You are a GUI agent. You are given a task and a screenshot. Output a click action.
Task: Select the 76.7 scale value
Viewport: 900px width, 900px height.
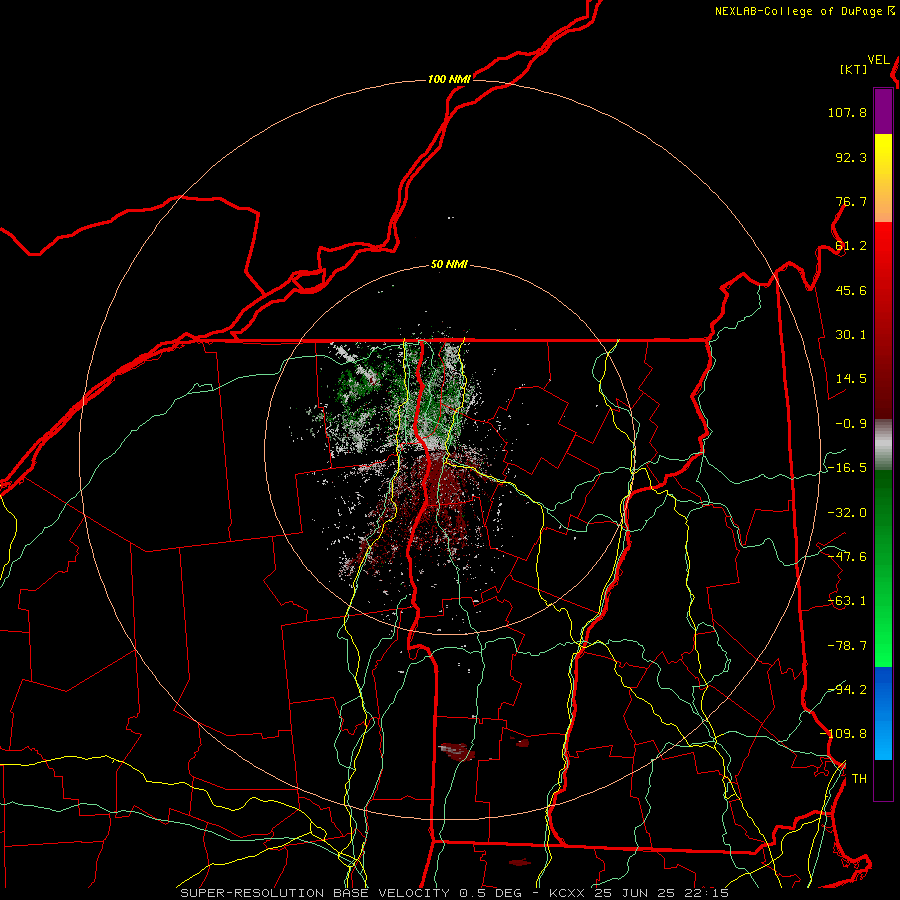coord(851,201)
